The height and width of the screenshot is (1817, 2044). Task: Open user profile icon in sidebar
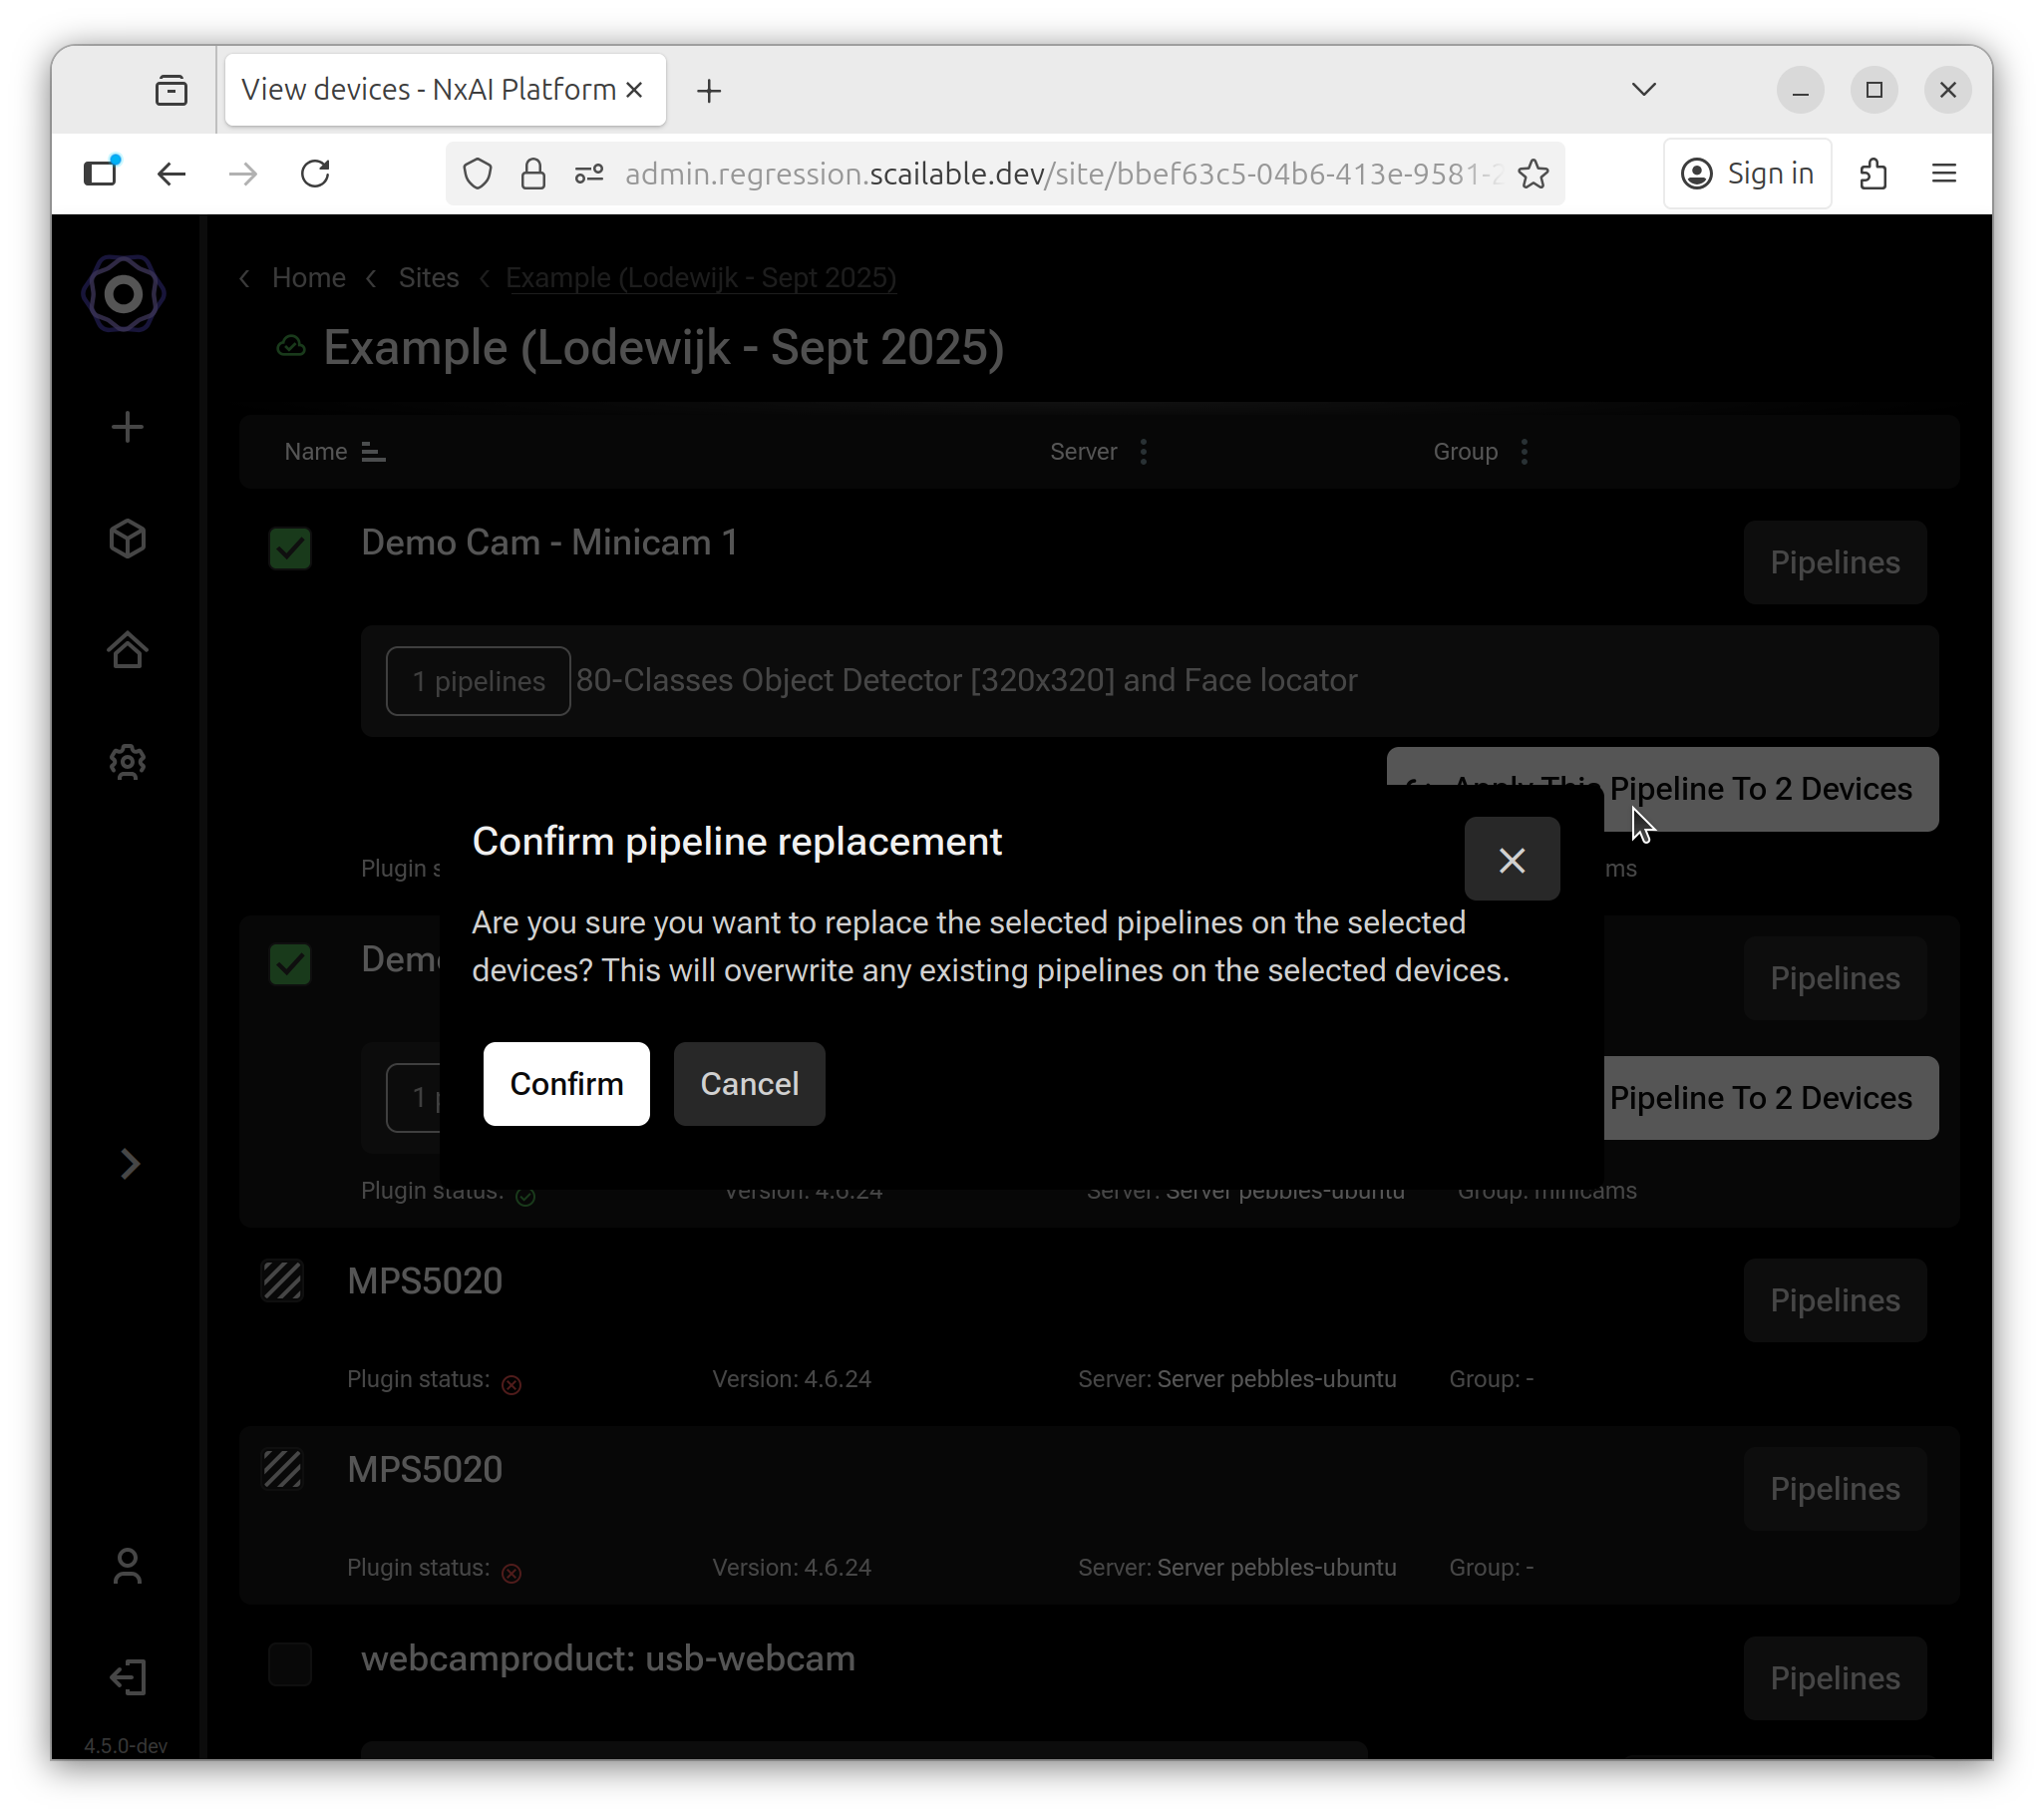[127, 1566]
